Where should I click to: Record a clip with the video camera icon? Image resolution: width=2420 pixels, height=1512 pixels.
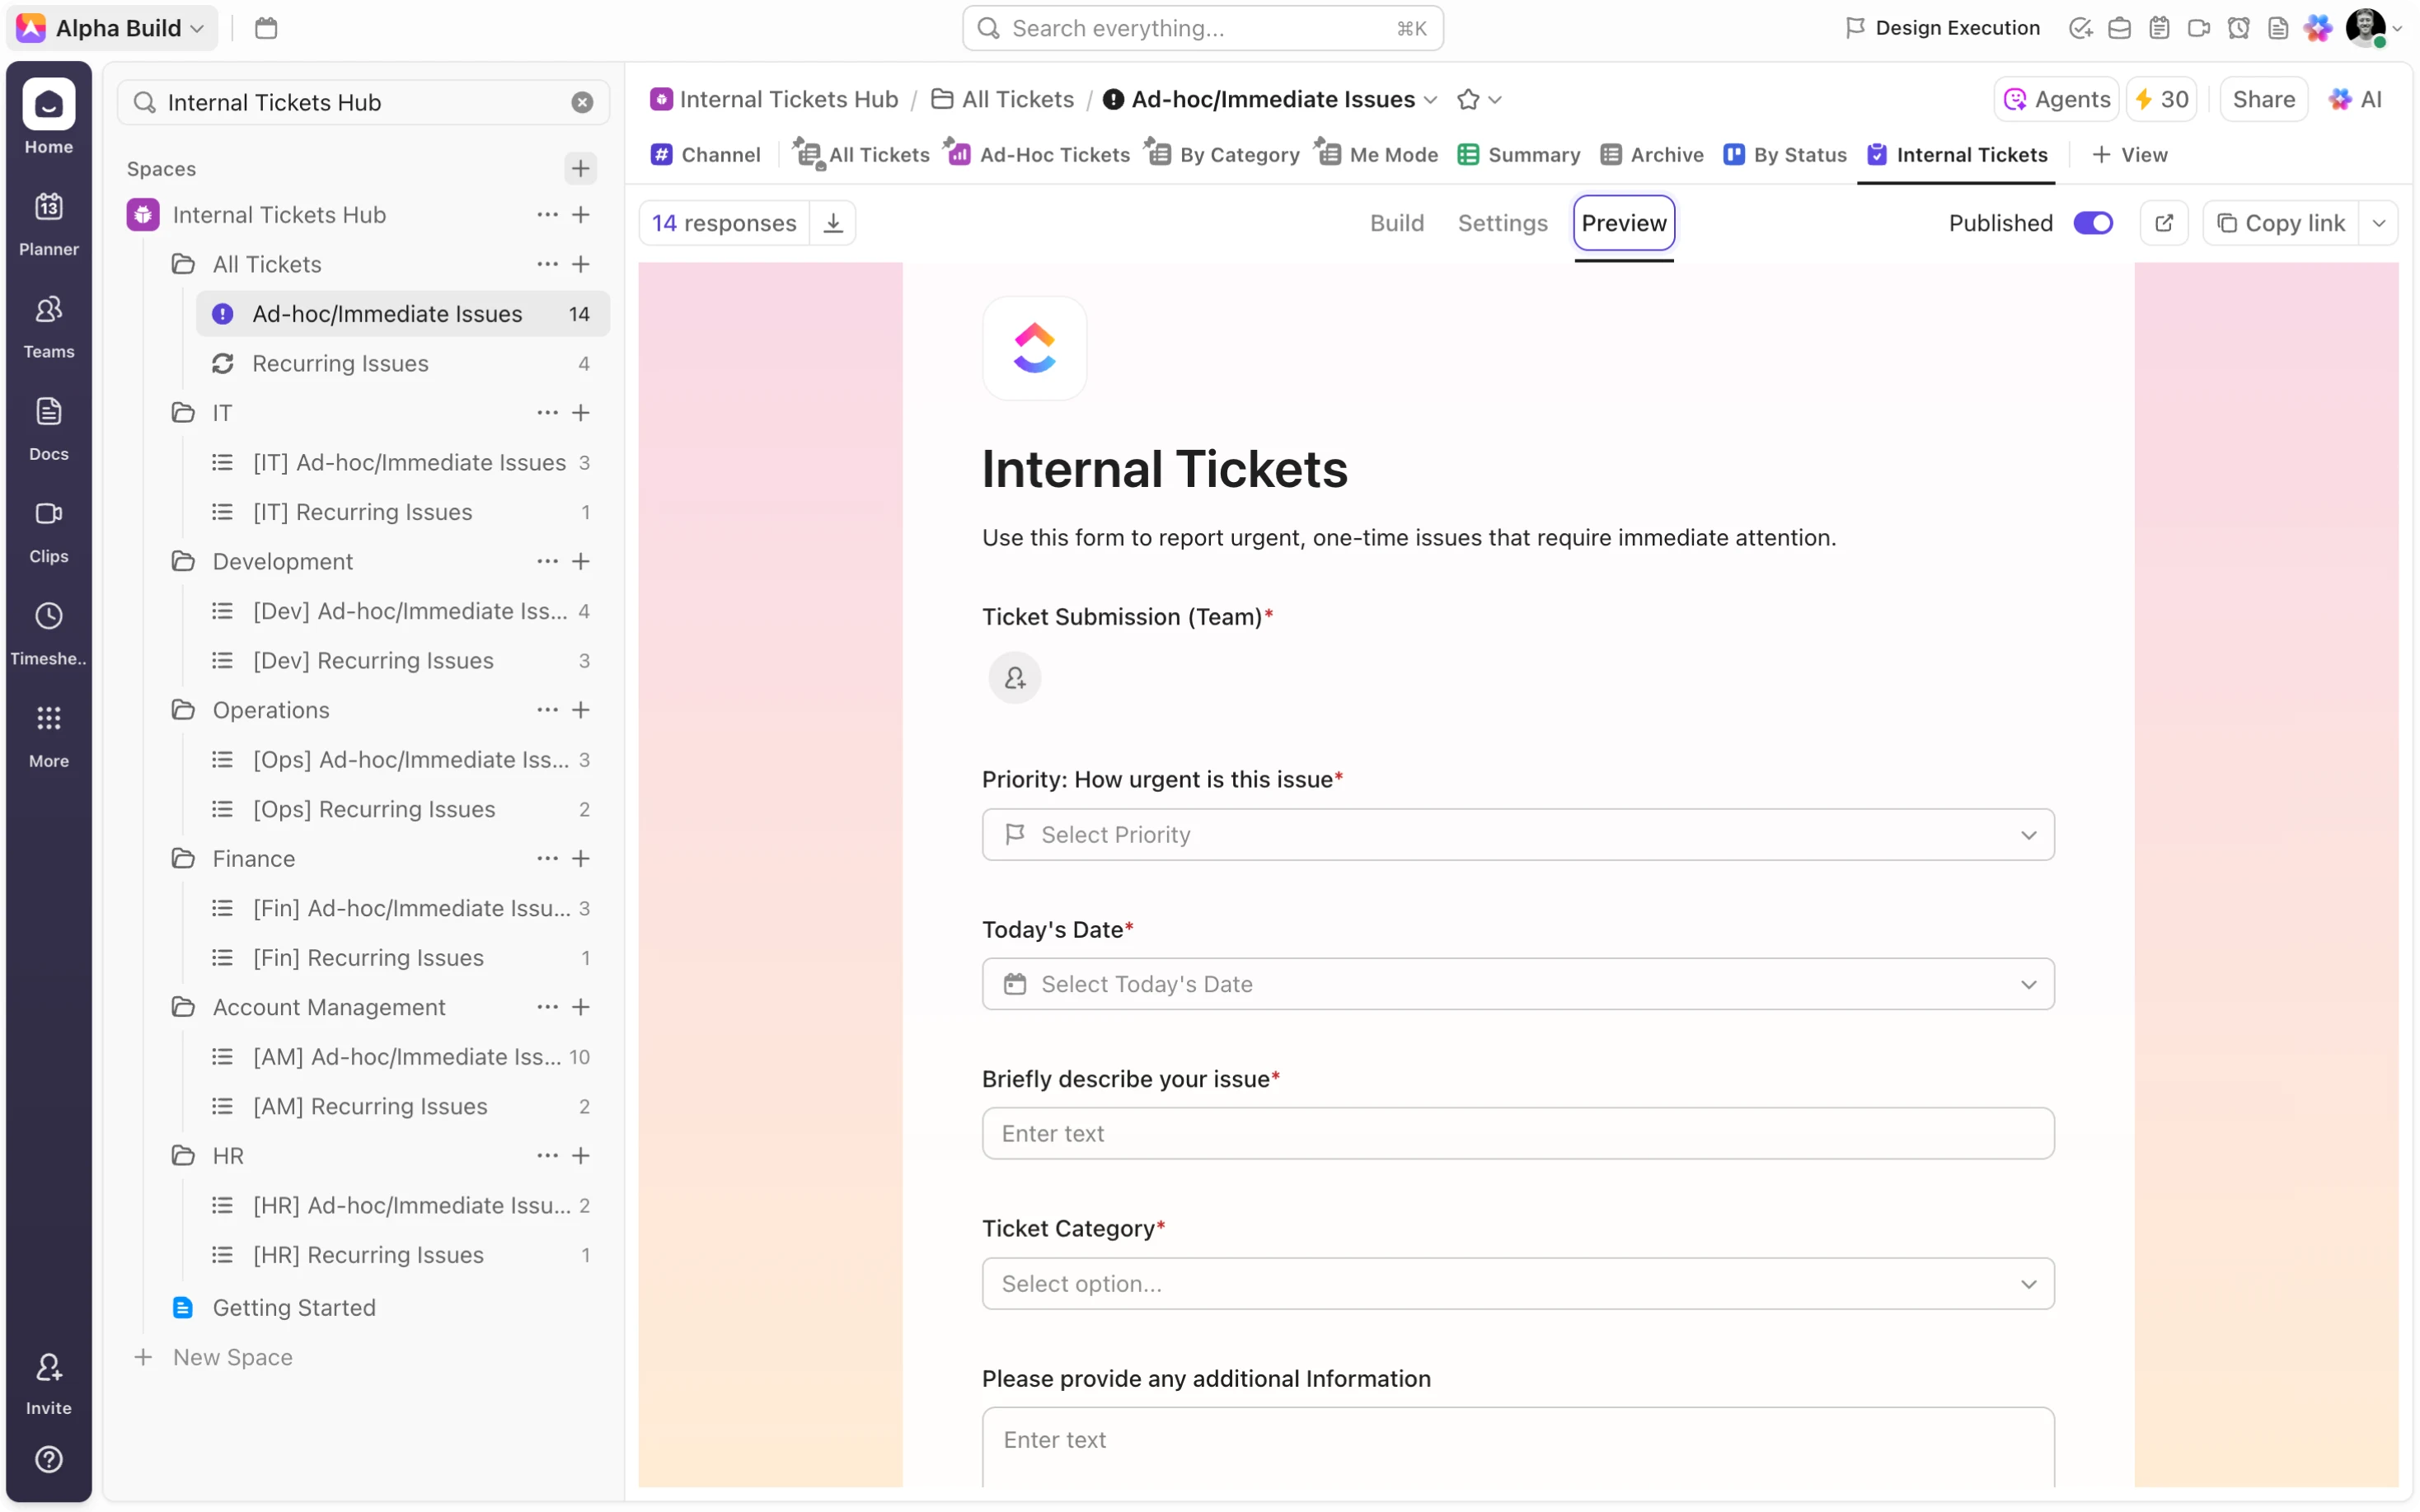pos(2199,27)
